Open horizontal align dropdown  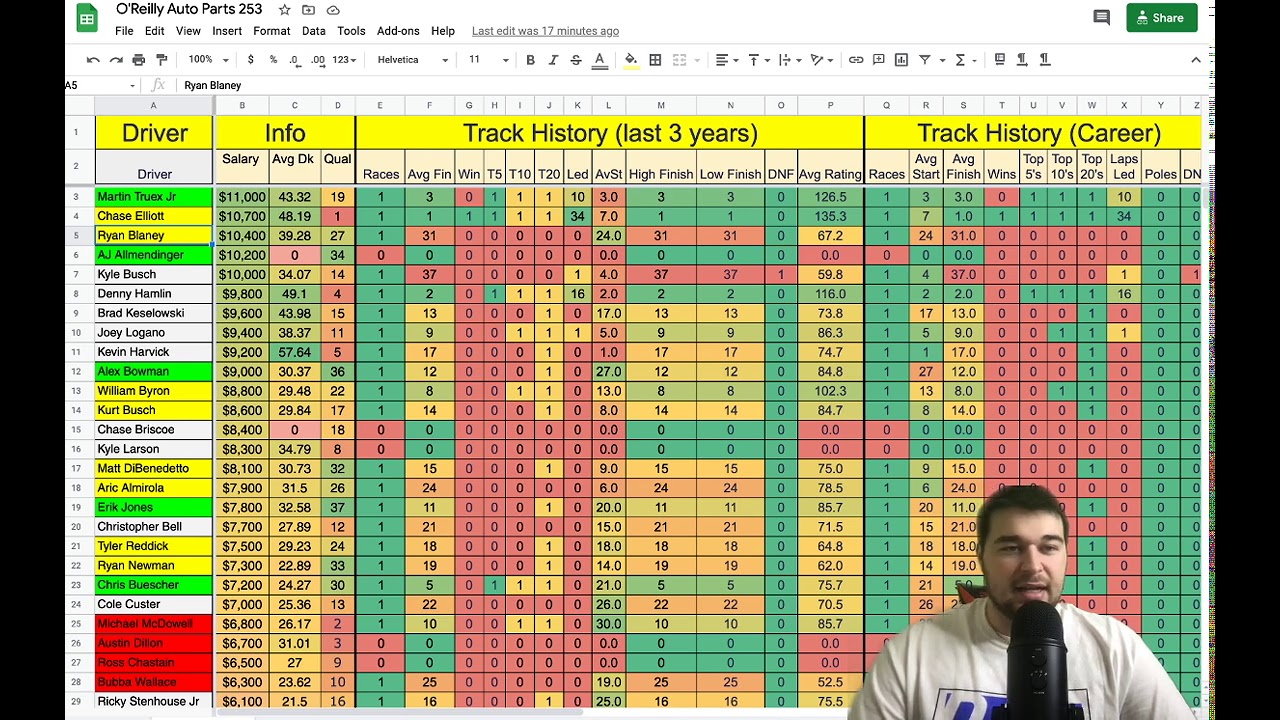[726, 60]
